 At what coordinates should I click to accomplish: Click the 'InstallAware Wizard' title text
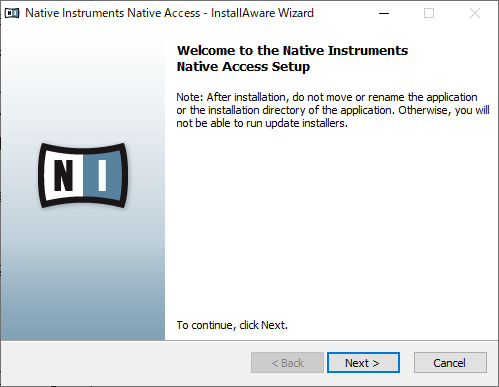(262, 13)
